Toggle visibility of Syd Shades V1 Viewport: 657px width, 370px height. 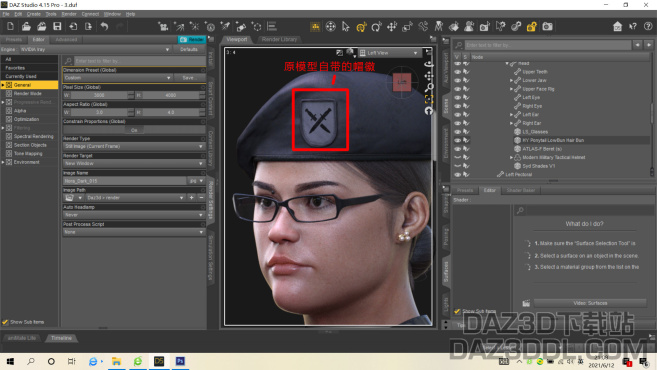(457, 166)
